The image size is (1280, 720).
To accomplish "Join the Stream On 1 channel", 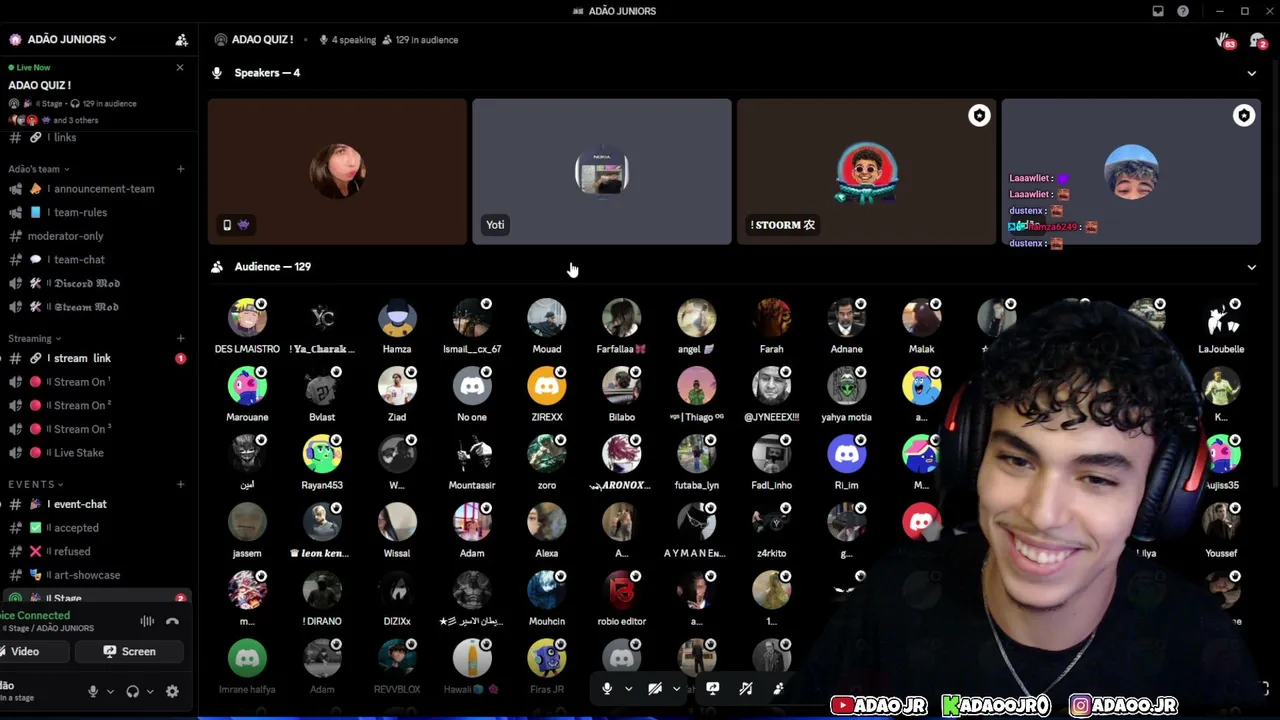I will [x=97, y=382].
